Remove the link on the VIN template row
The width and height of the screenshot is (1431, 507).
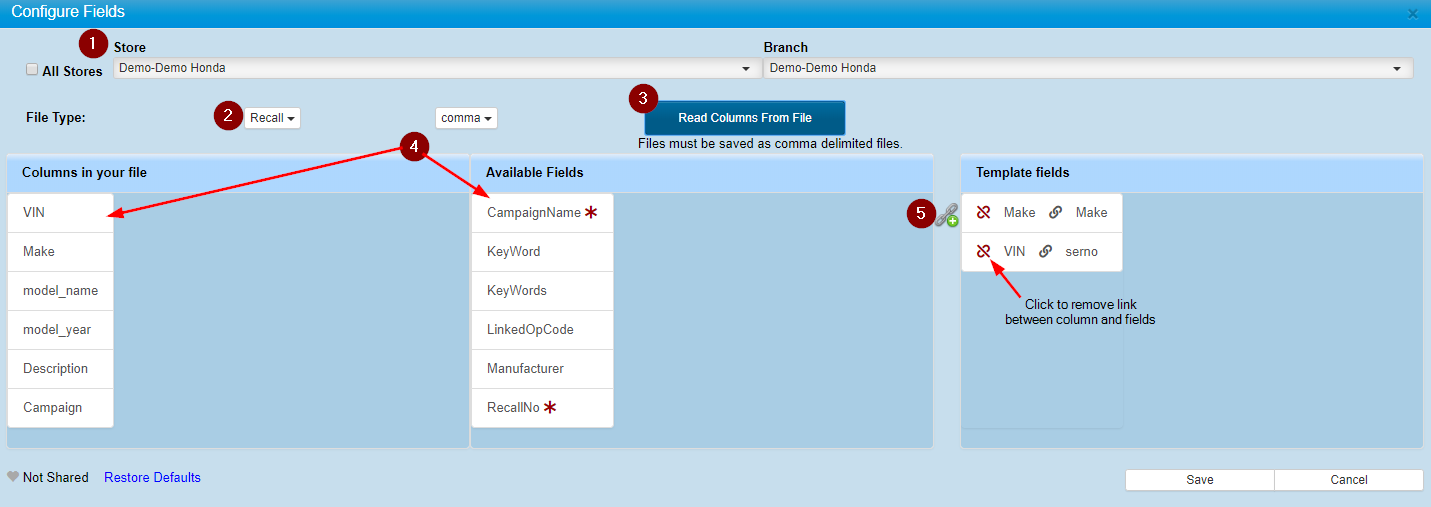[983, 252]
